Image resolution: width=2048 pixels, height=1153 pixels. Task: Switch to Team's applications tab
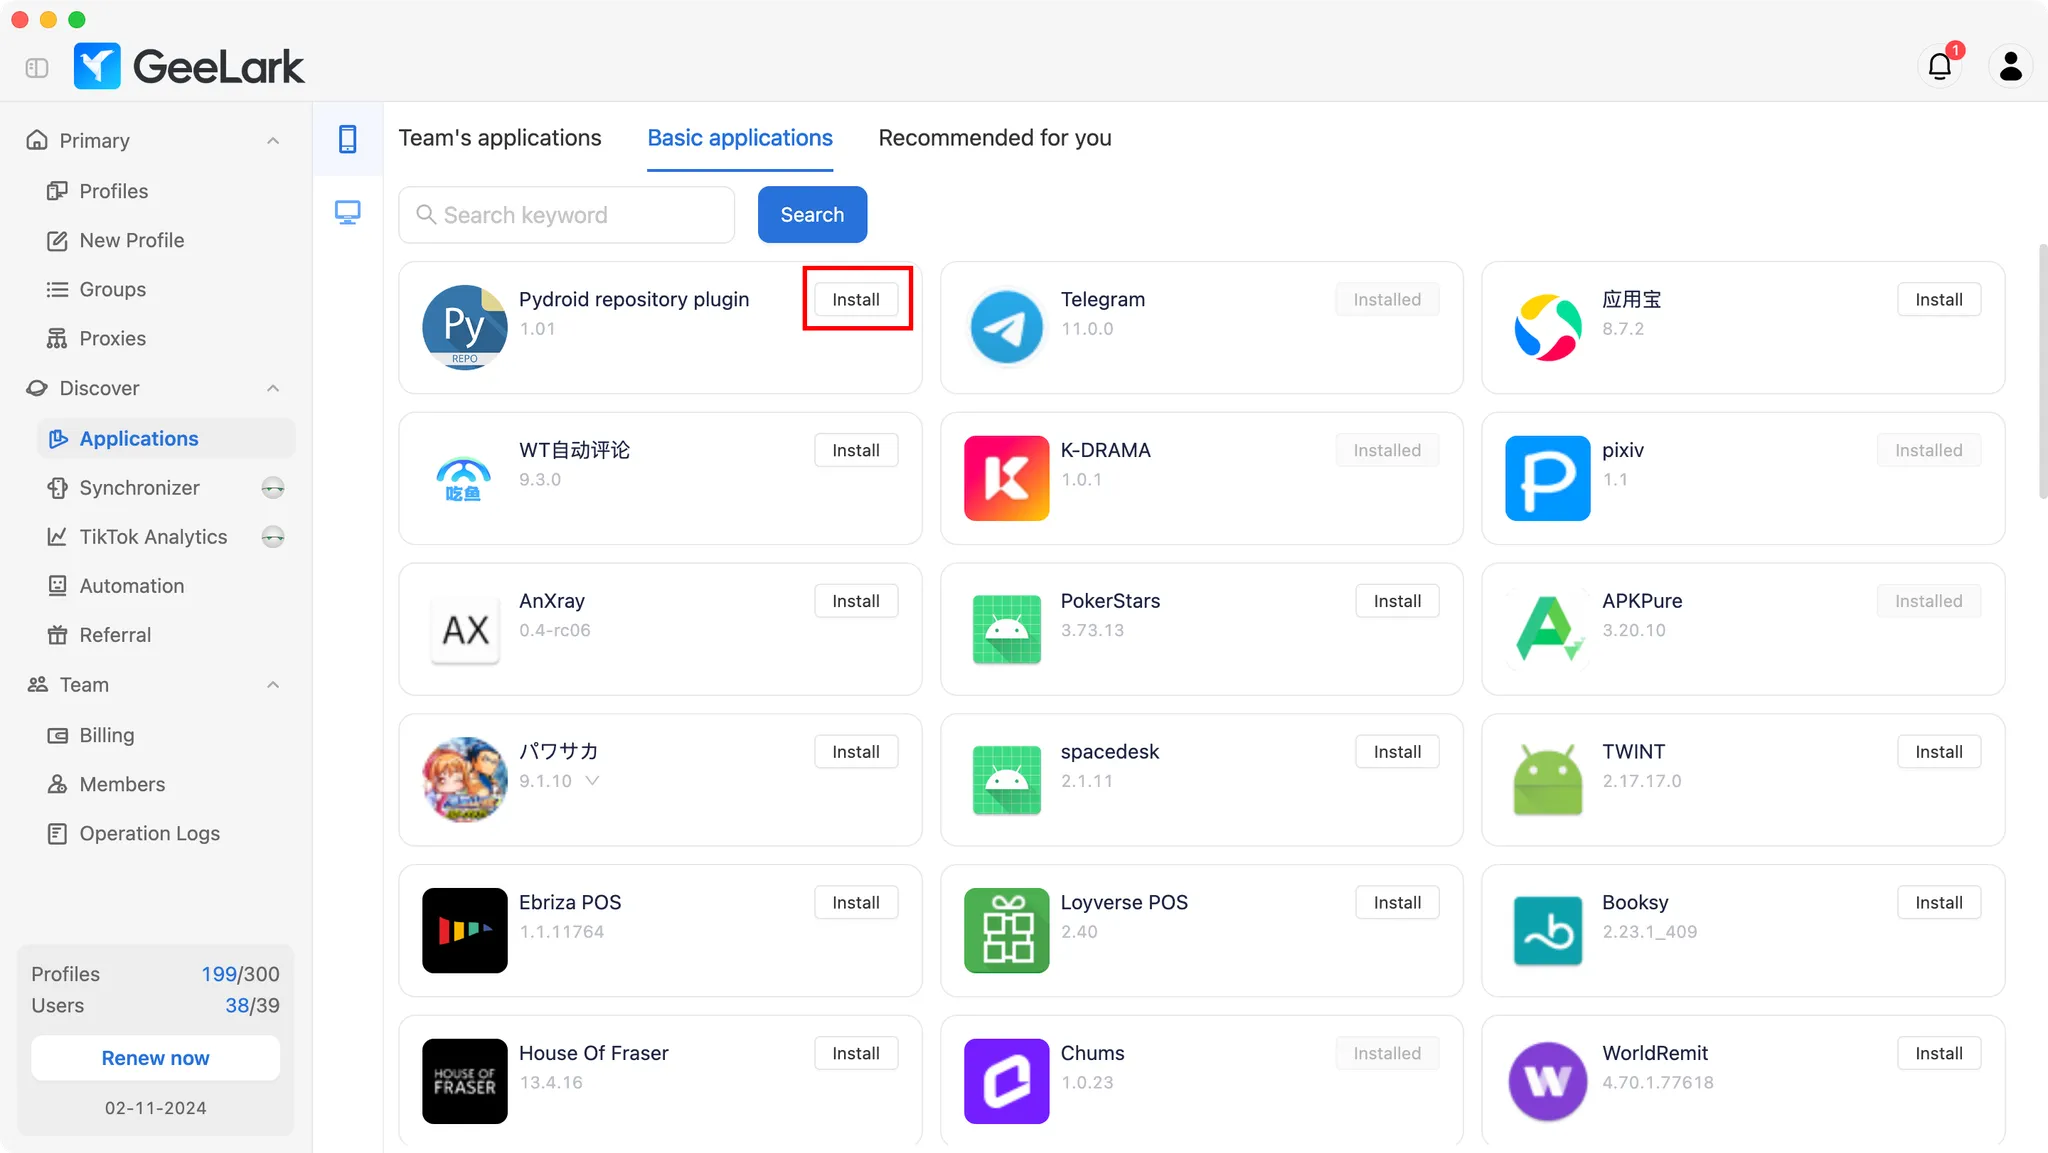pyautogui.click(x=499, y=138)
